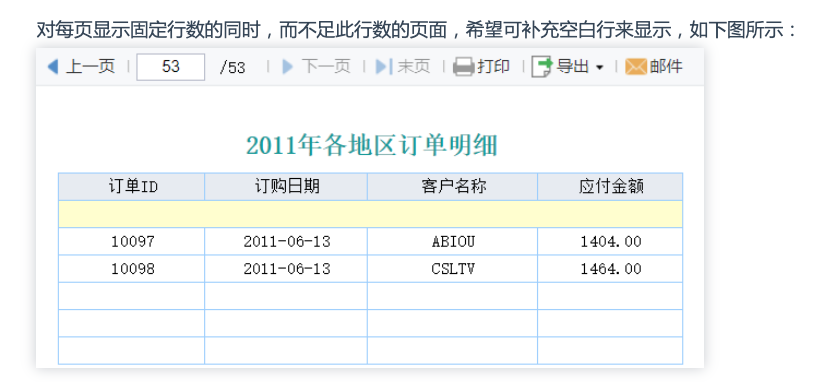Click total pages text /53

coord(232,68)
